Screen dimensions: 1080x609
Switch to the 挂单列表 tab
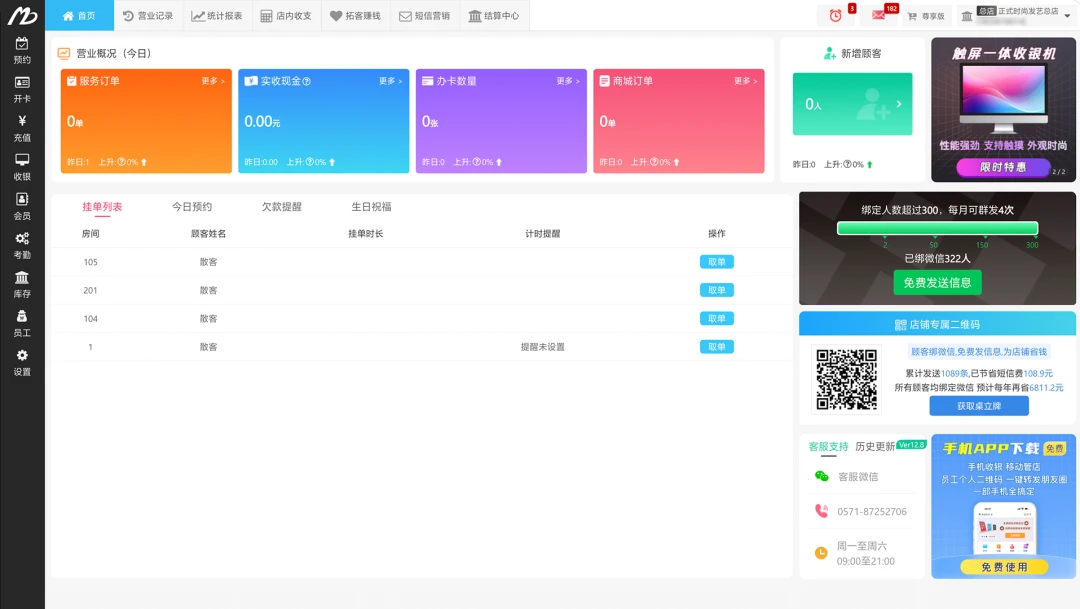(x=102, y=207)
